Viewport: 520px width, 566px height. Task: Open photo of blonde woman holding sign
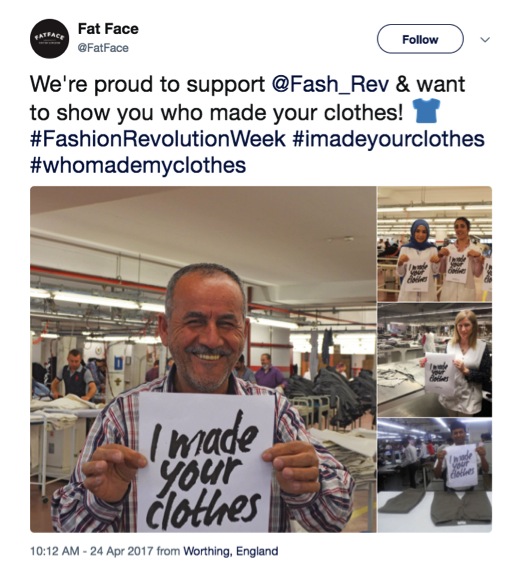(434, 360)
